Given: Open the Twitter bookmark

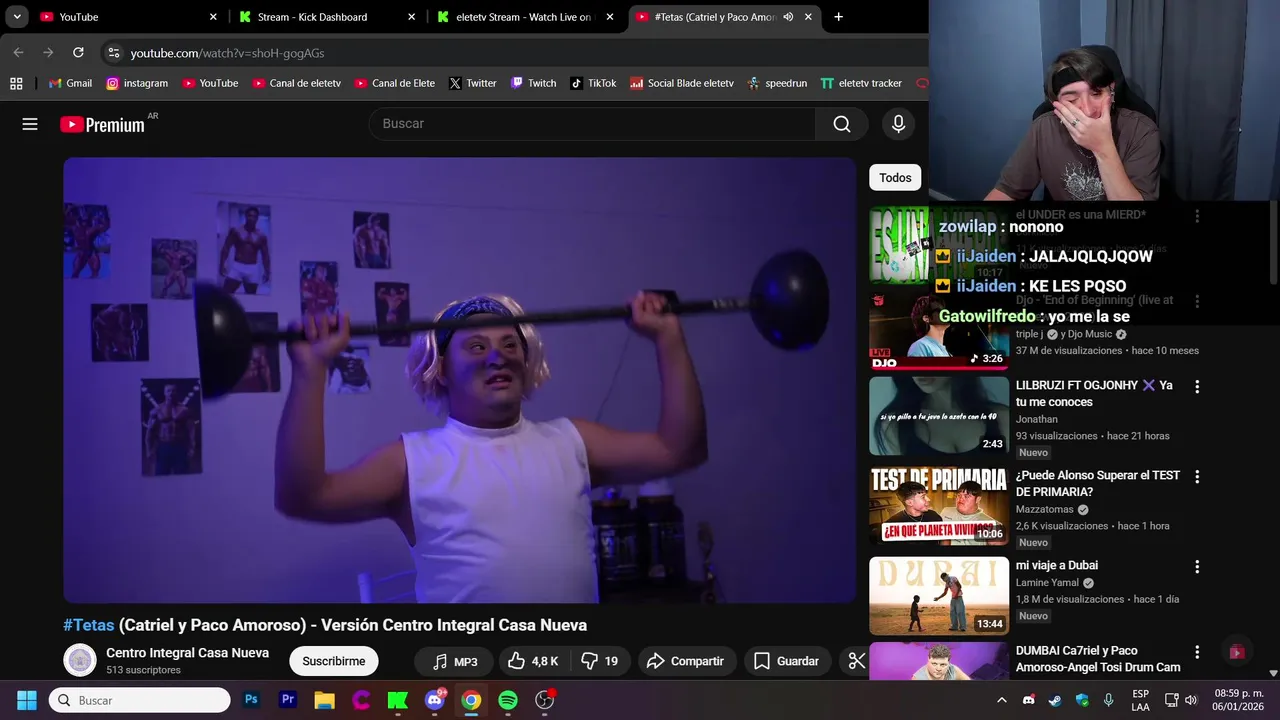Looking at the screenshot, I should pos(472,83).
